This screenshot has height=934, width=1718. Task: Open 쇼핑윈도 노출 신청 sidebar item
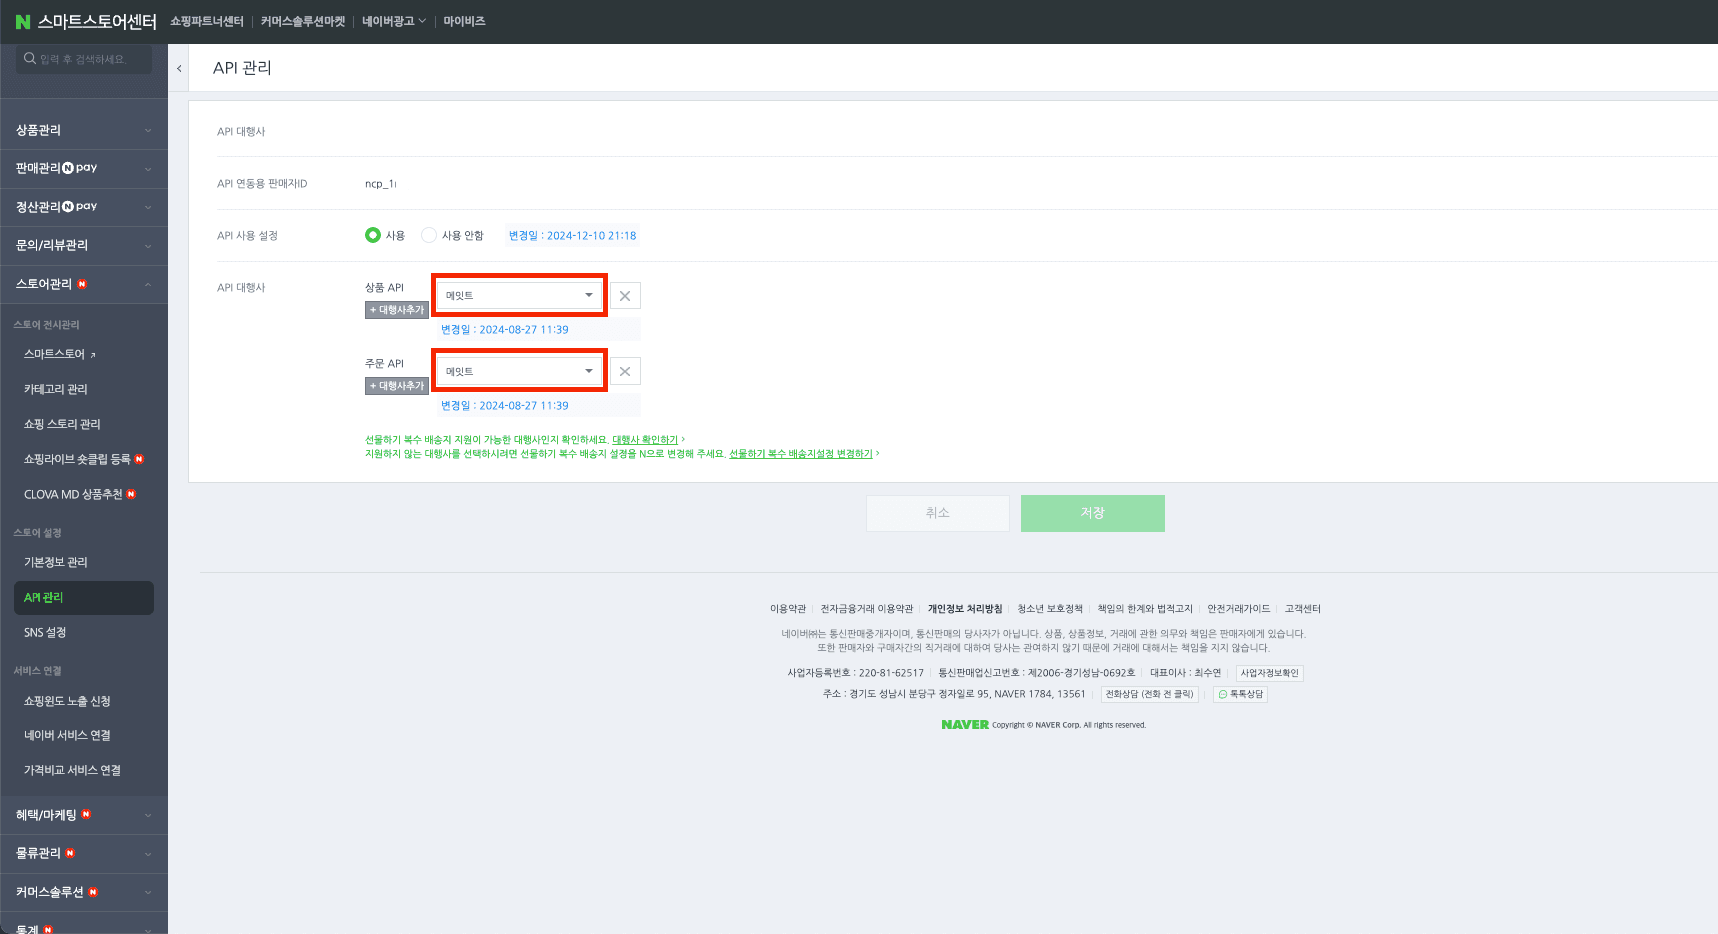click(67, 701)
